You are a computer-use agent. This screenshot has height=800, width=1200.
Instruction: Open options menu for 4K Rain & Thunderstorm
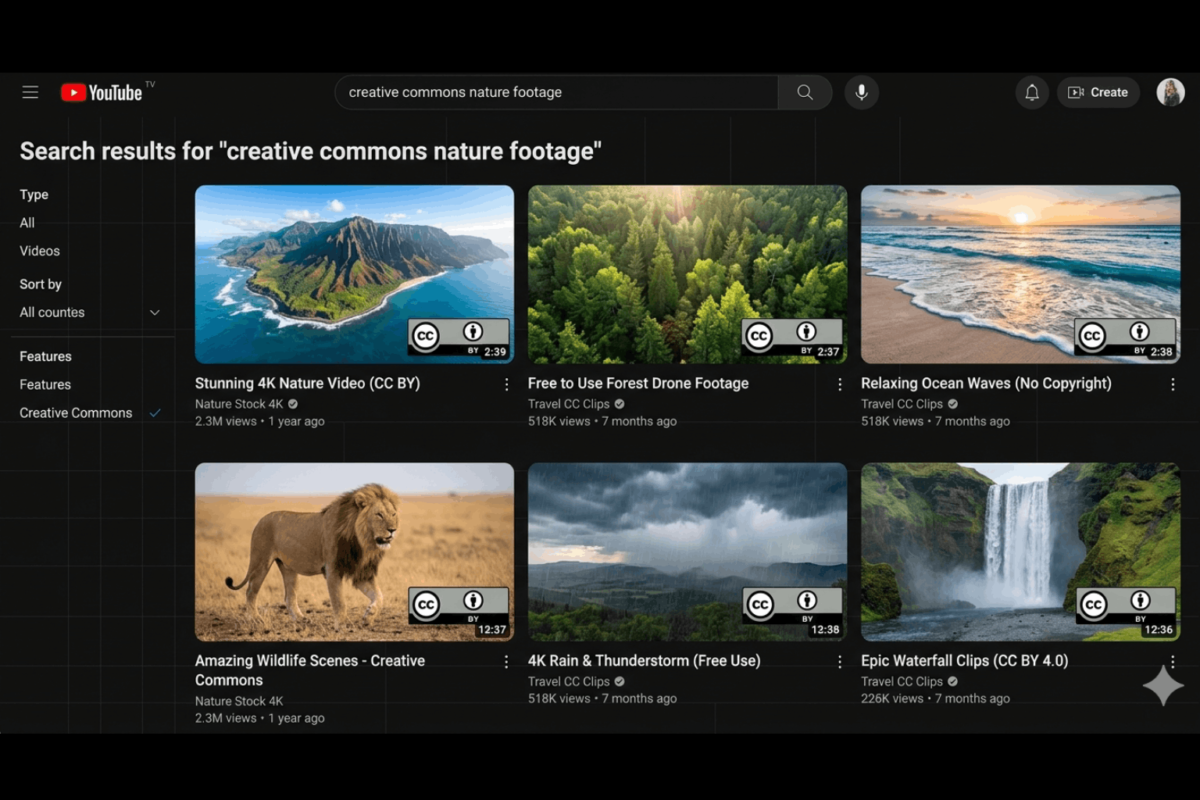[x=839, y=661]
